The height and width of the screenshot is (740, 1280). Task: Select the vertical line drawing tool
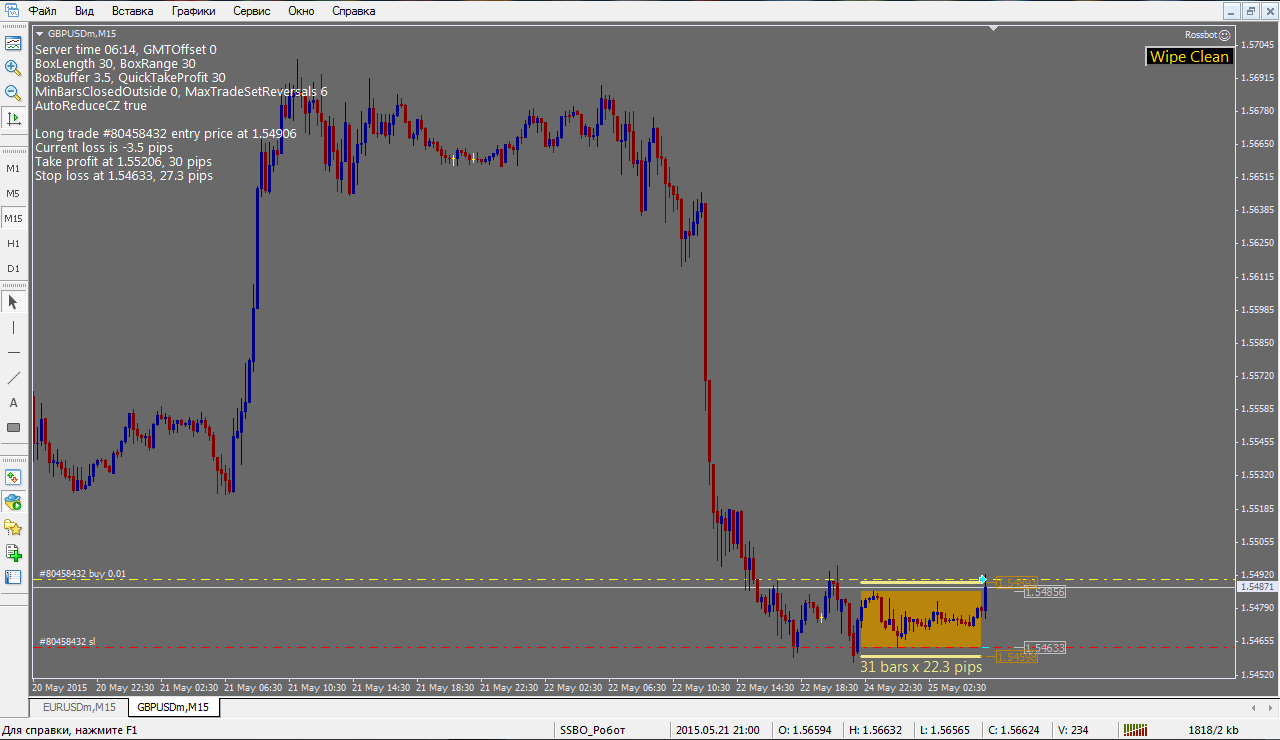coord(13,327)
